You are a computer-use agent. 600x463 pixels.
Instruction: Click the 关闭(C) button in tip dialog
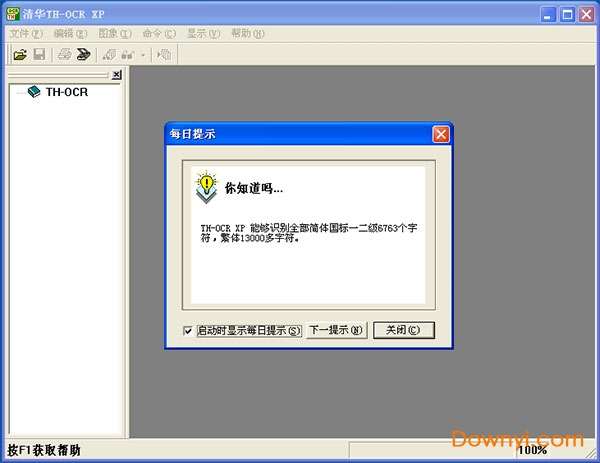[404, 330]
